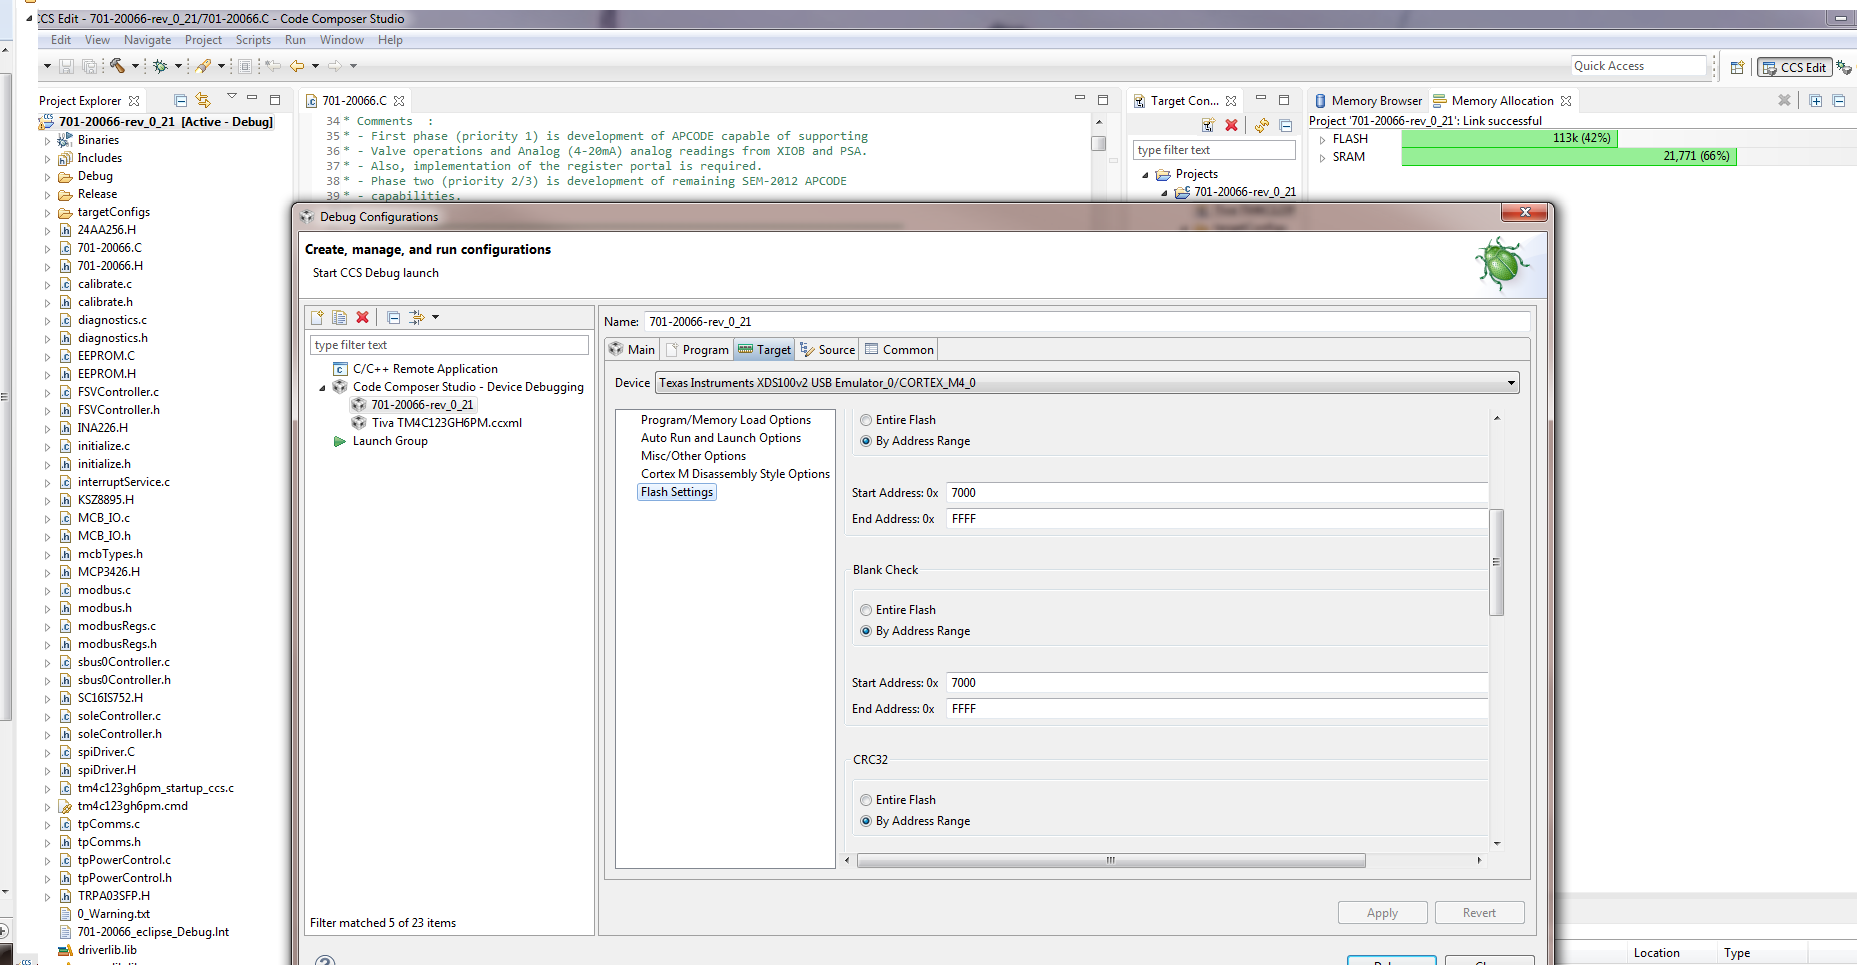Click Link with Editor icon in Project Explorer
This screenshot has height=965, width=1857.
point(203,100)
